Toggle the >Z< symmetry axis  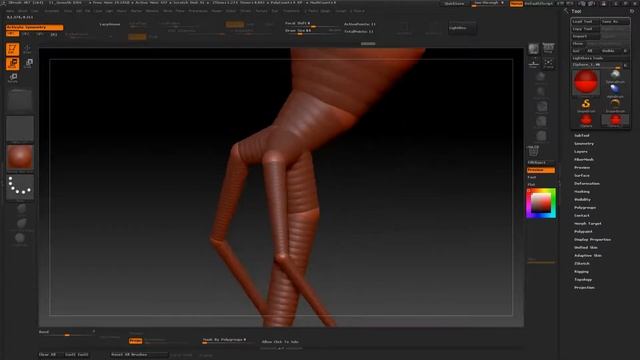point(40,34)
